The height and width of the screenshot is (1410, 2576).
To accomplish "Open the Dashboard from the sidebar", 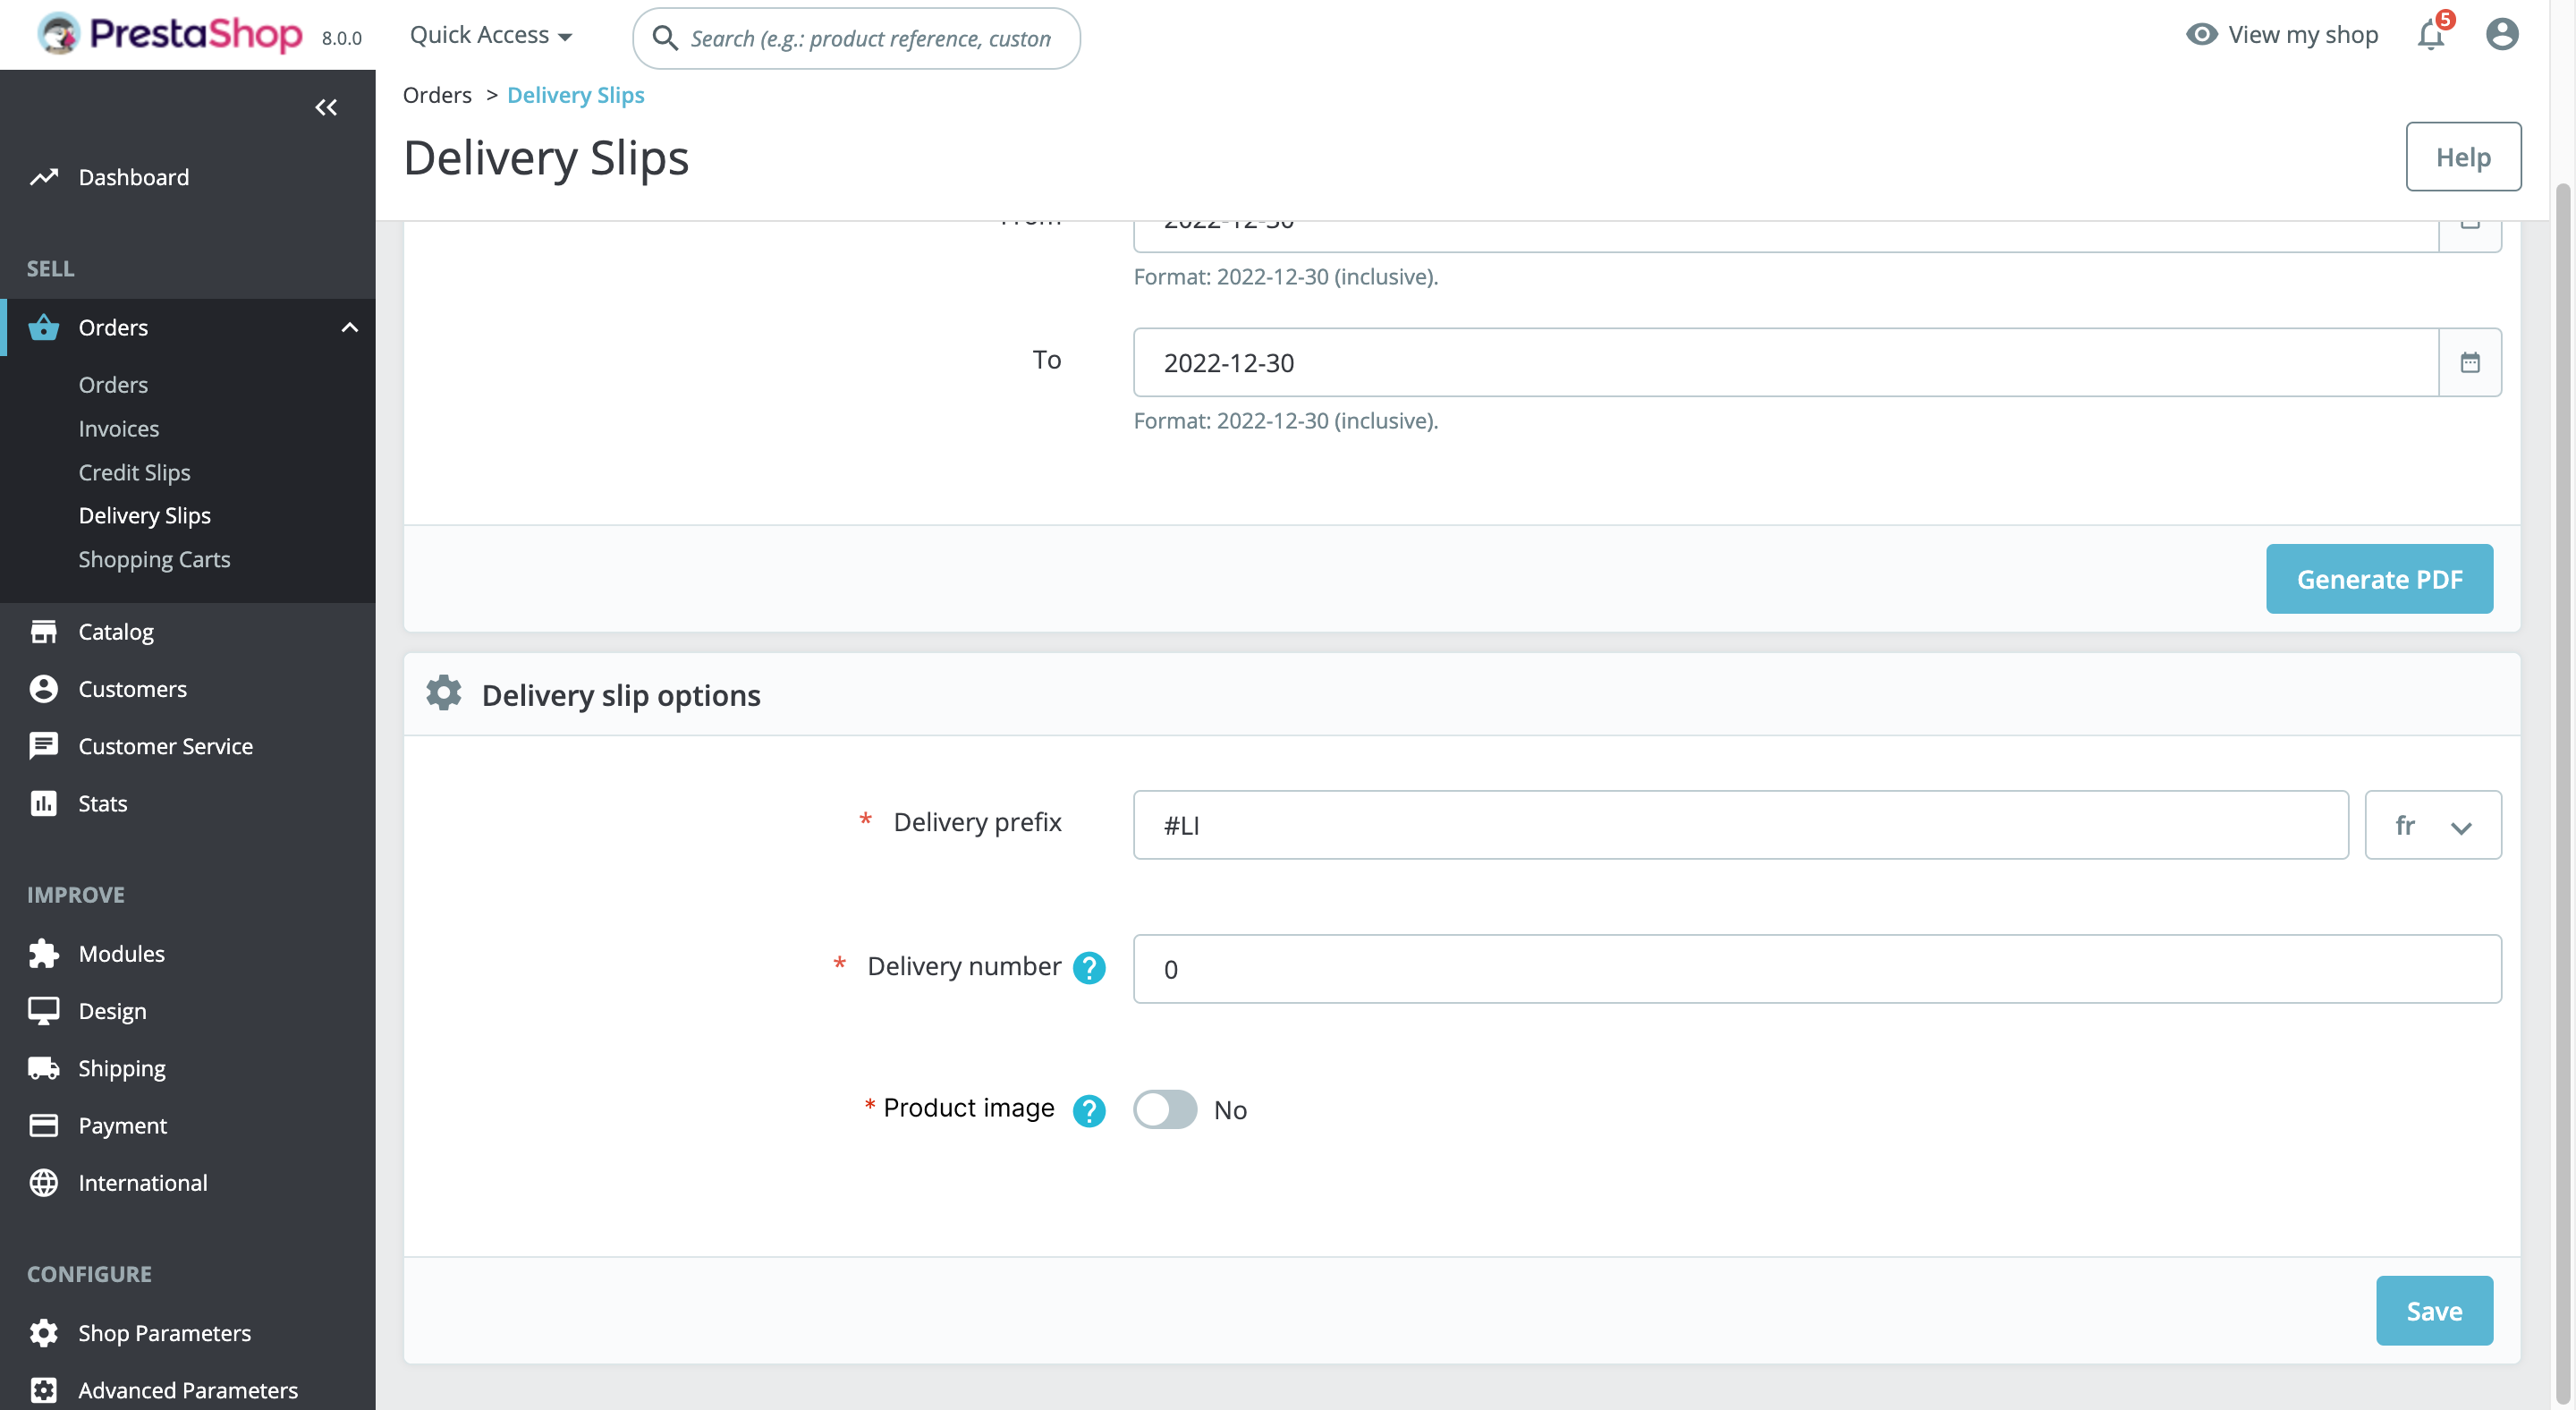I will (133, 177).
